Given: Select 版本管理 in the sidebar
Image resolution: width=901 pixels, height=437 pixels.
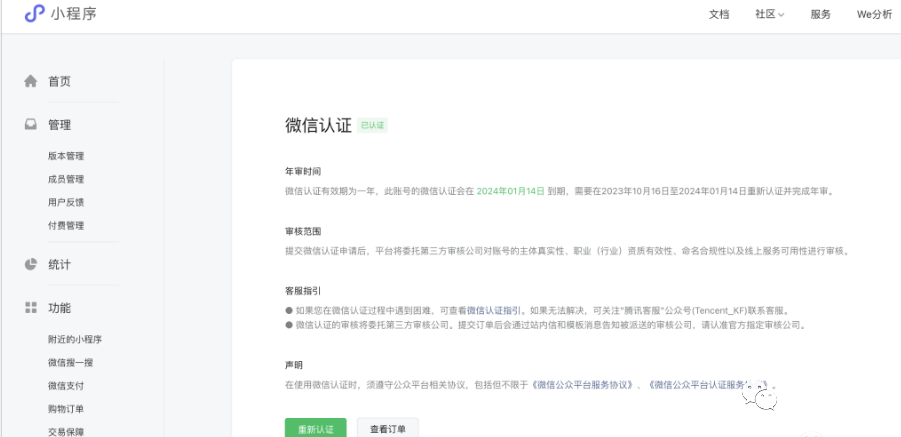Looking at the screenshot, I should [x=66, y=156].
